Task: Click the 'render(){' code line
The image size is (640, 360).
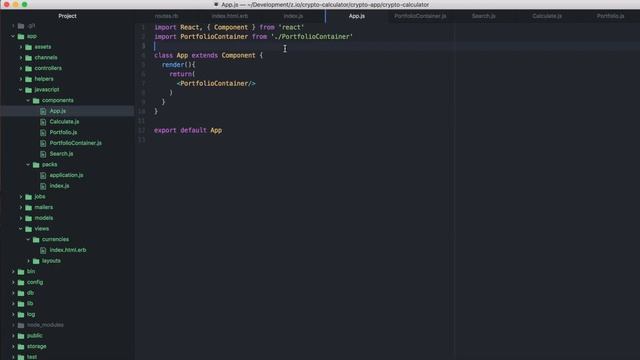Action: (x=178, y=65)
